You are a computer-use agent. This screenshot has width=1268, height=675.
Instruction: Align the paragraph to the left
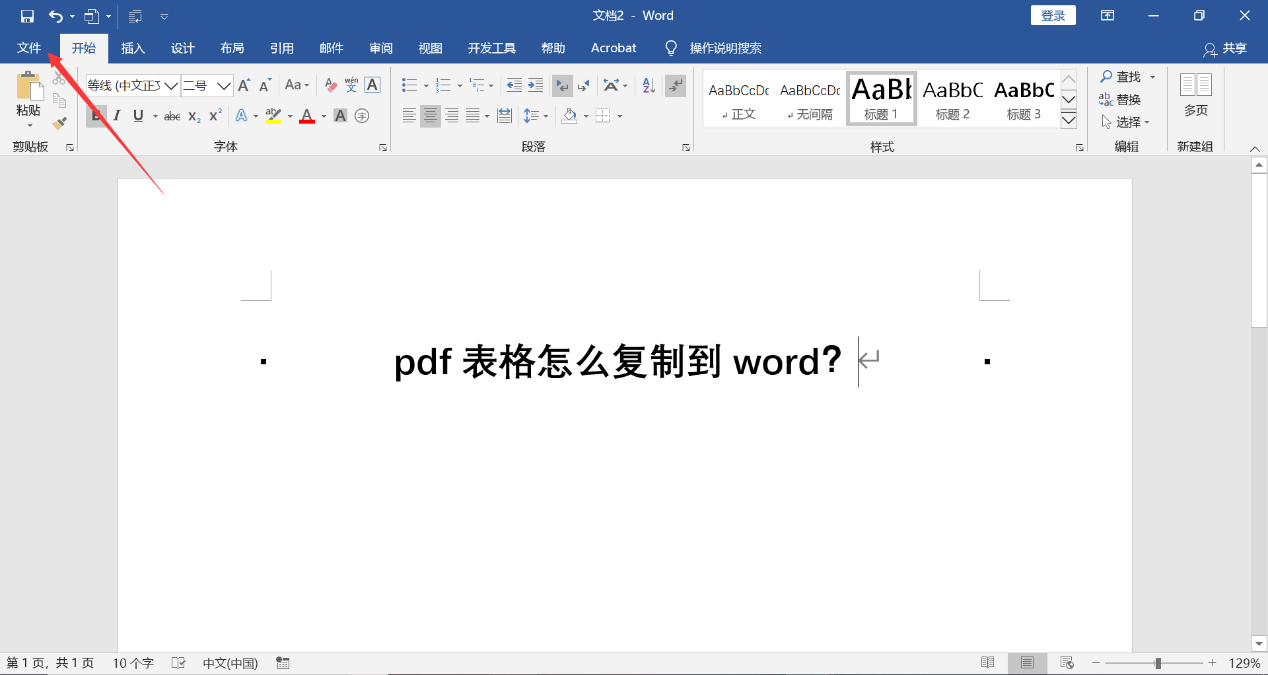(409, 116)
